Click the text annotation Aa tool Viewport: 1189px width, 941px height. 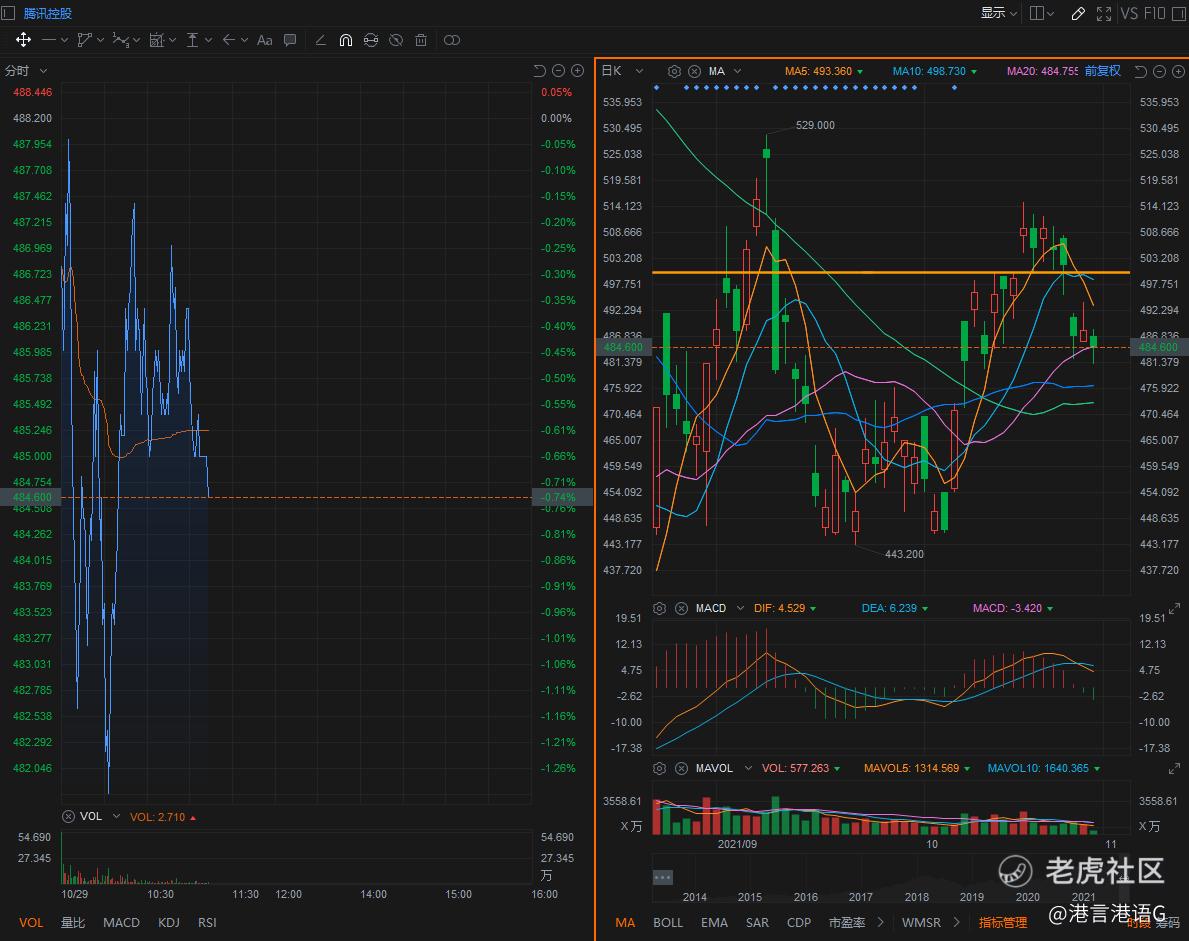click(x=264, y=40)
